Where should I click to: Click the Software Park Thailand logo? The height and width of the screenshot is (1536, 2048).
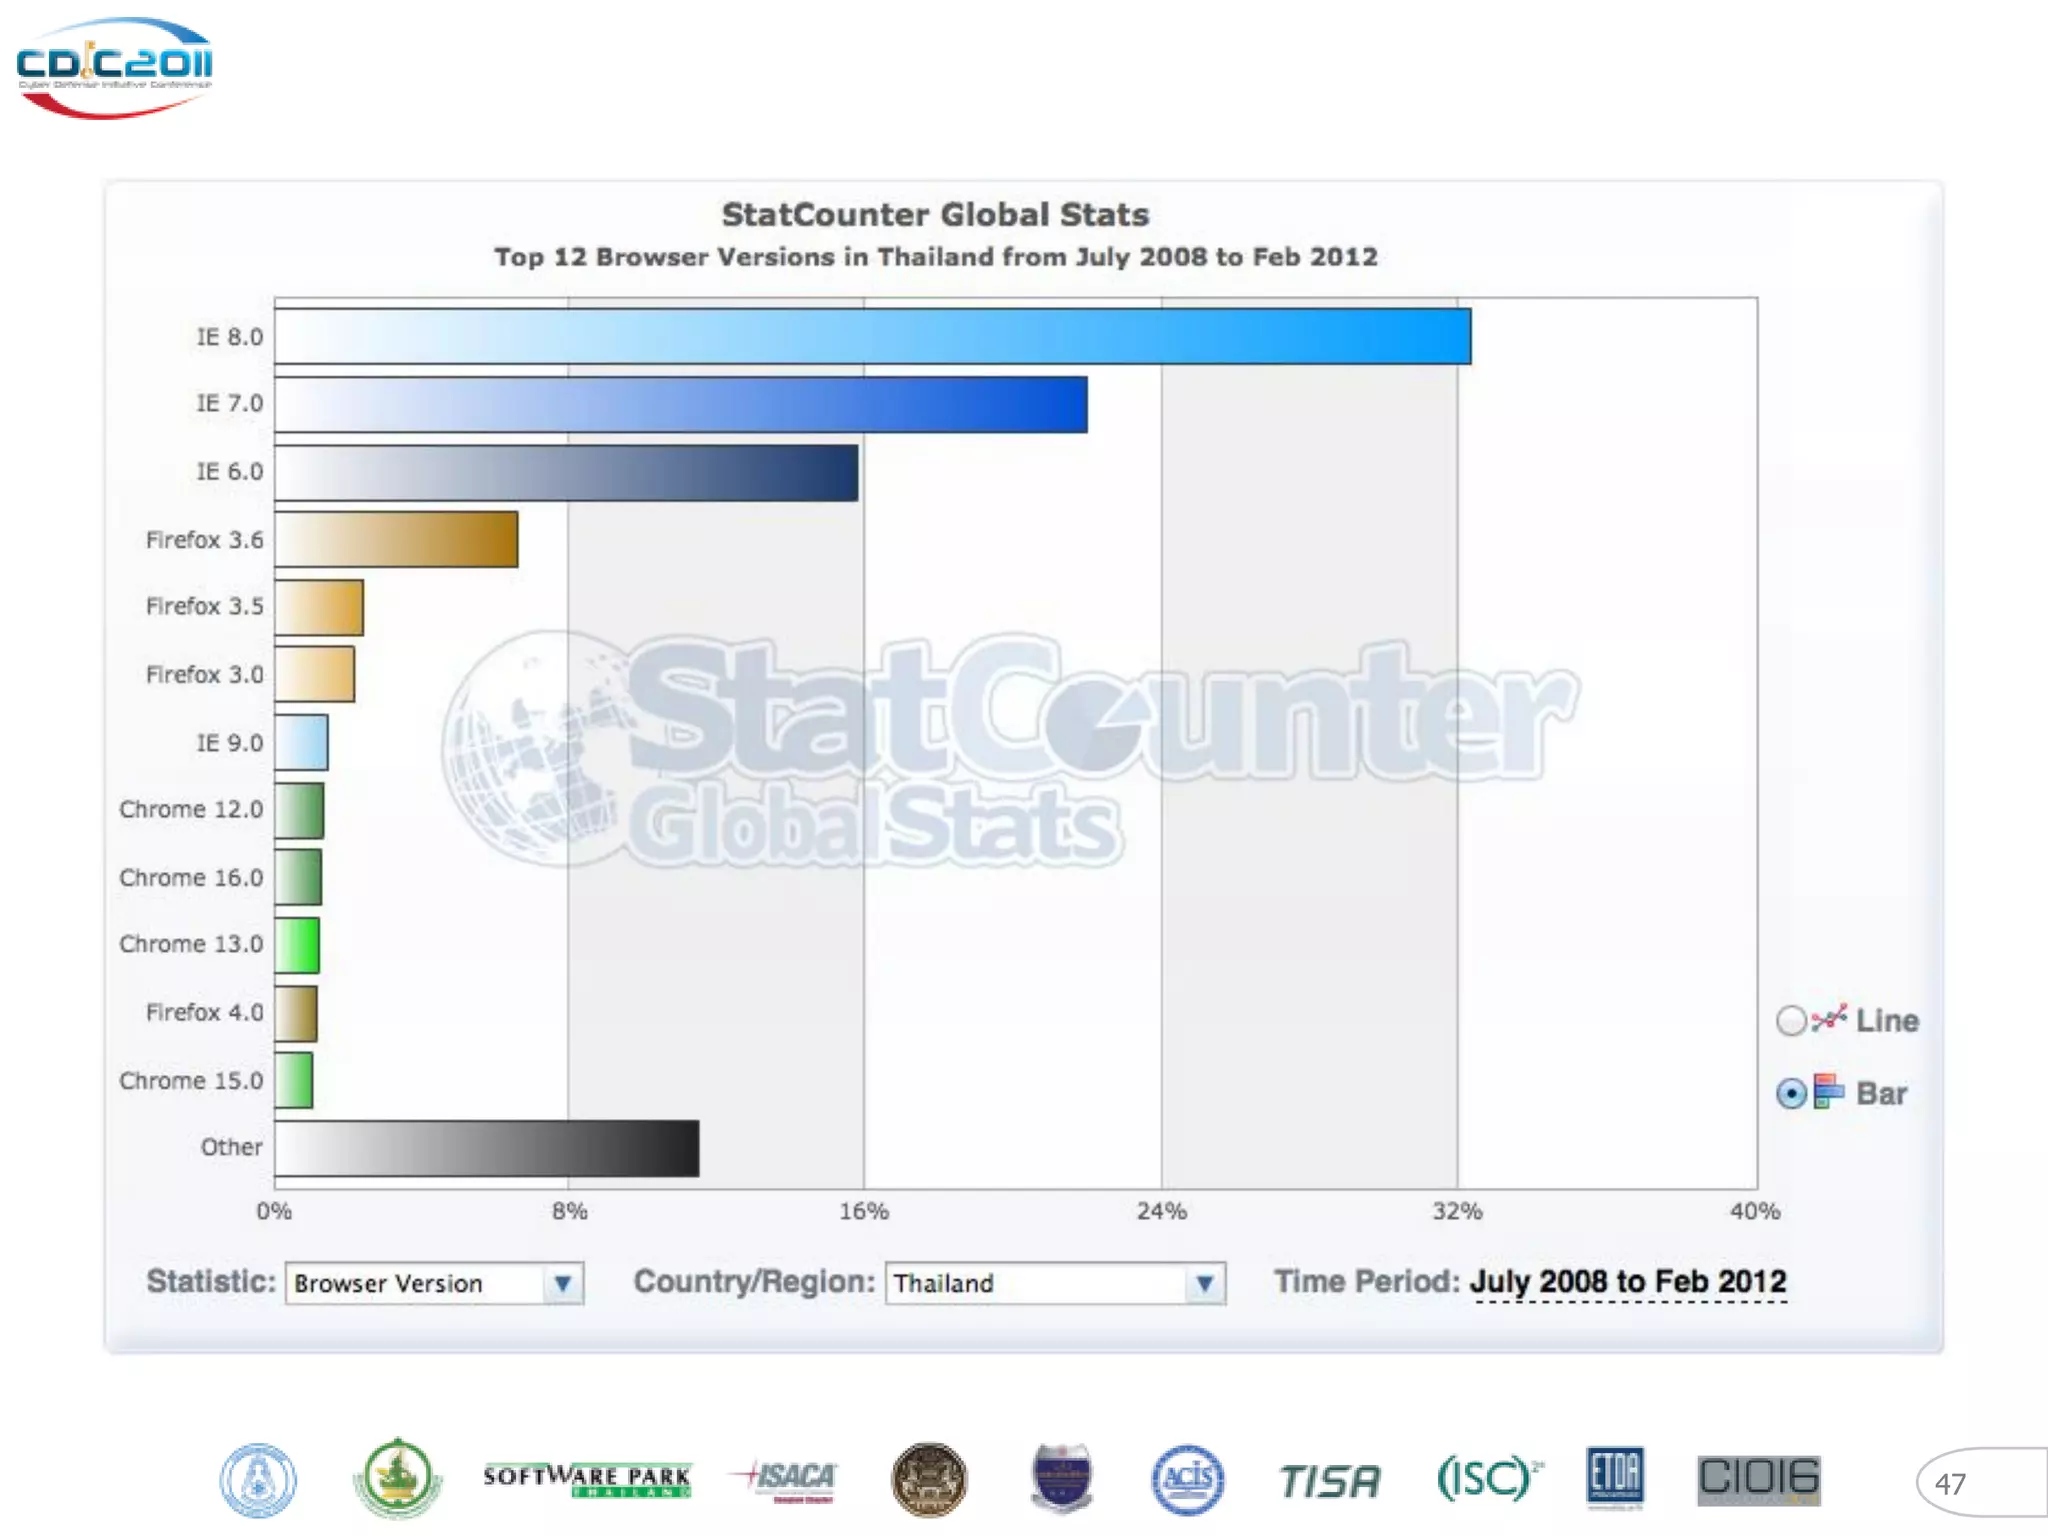point(587,1479)
